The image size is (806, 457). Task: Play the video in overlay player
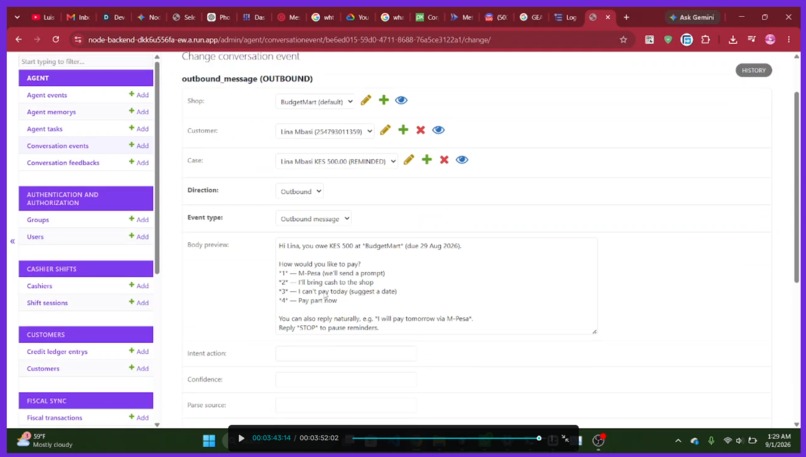tap(241, 438)
